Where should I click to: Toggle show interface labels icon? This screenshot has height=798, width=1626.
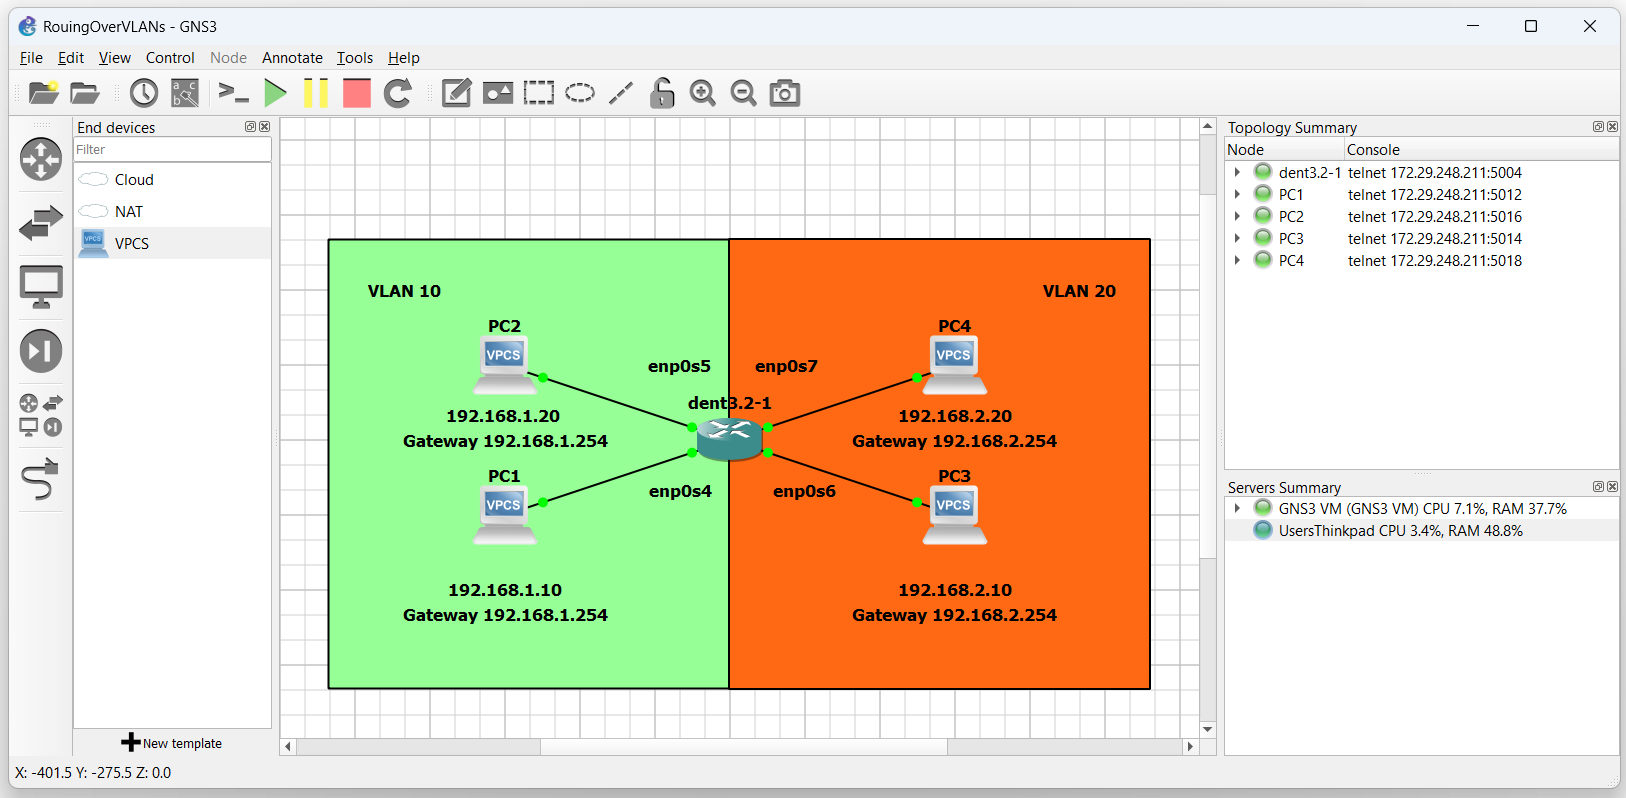click(x=185, y=93)
